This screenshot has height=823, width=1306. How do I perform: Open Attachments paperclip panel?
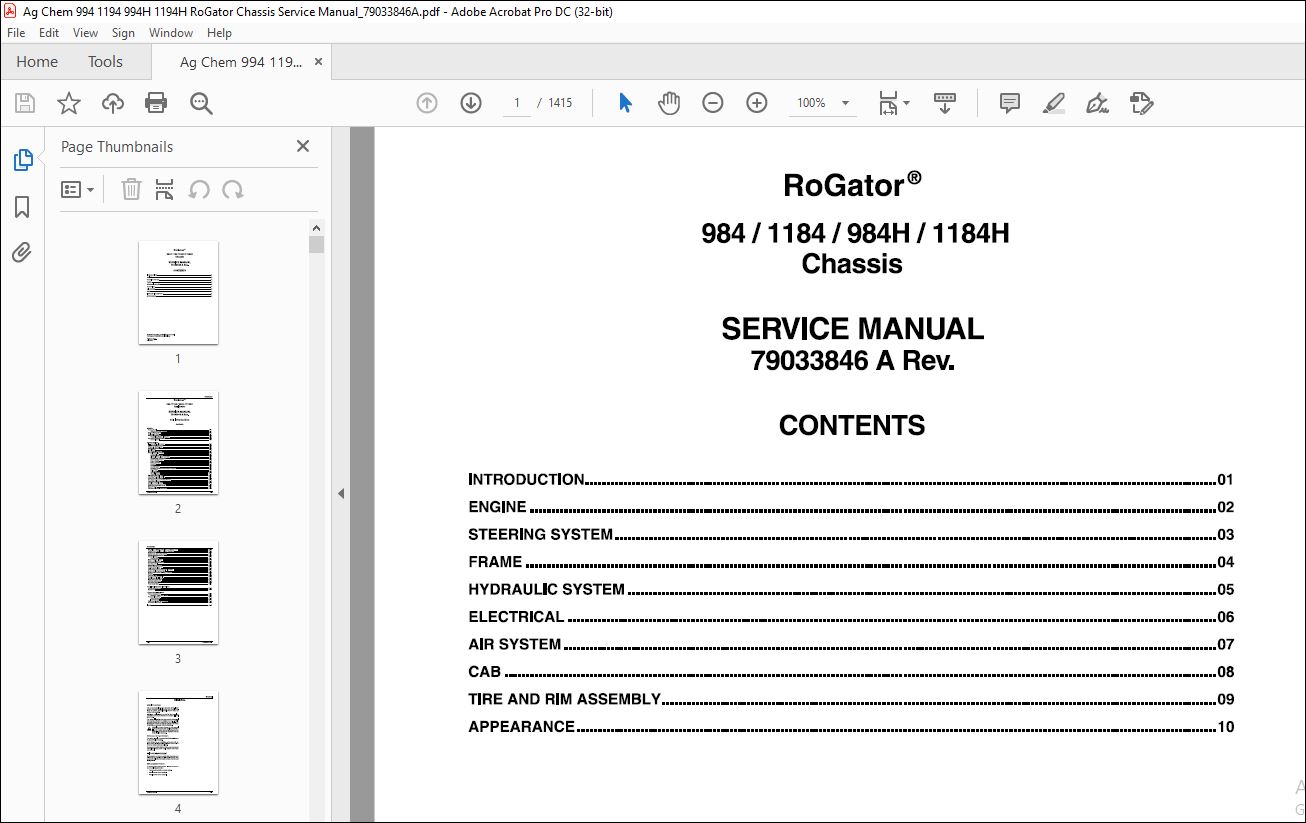(22, 252)
